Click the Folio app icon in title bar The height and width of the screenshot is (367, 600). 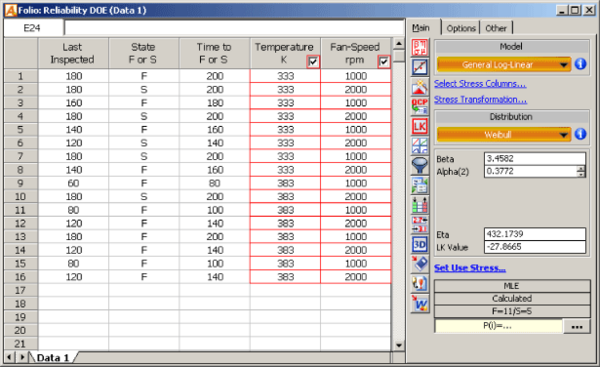pyautogui.click(x=10, y=10)
